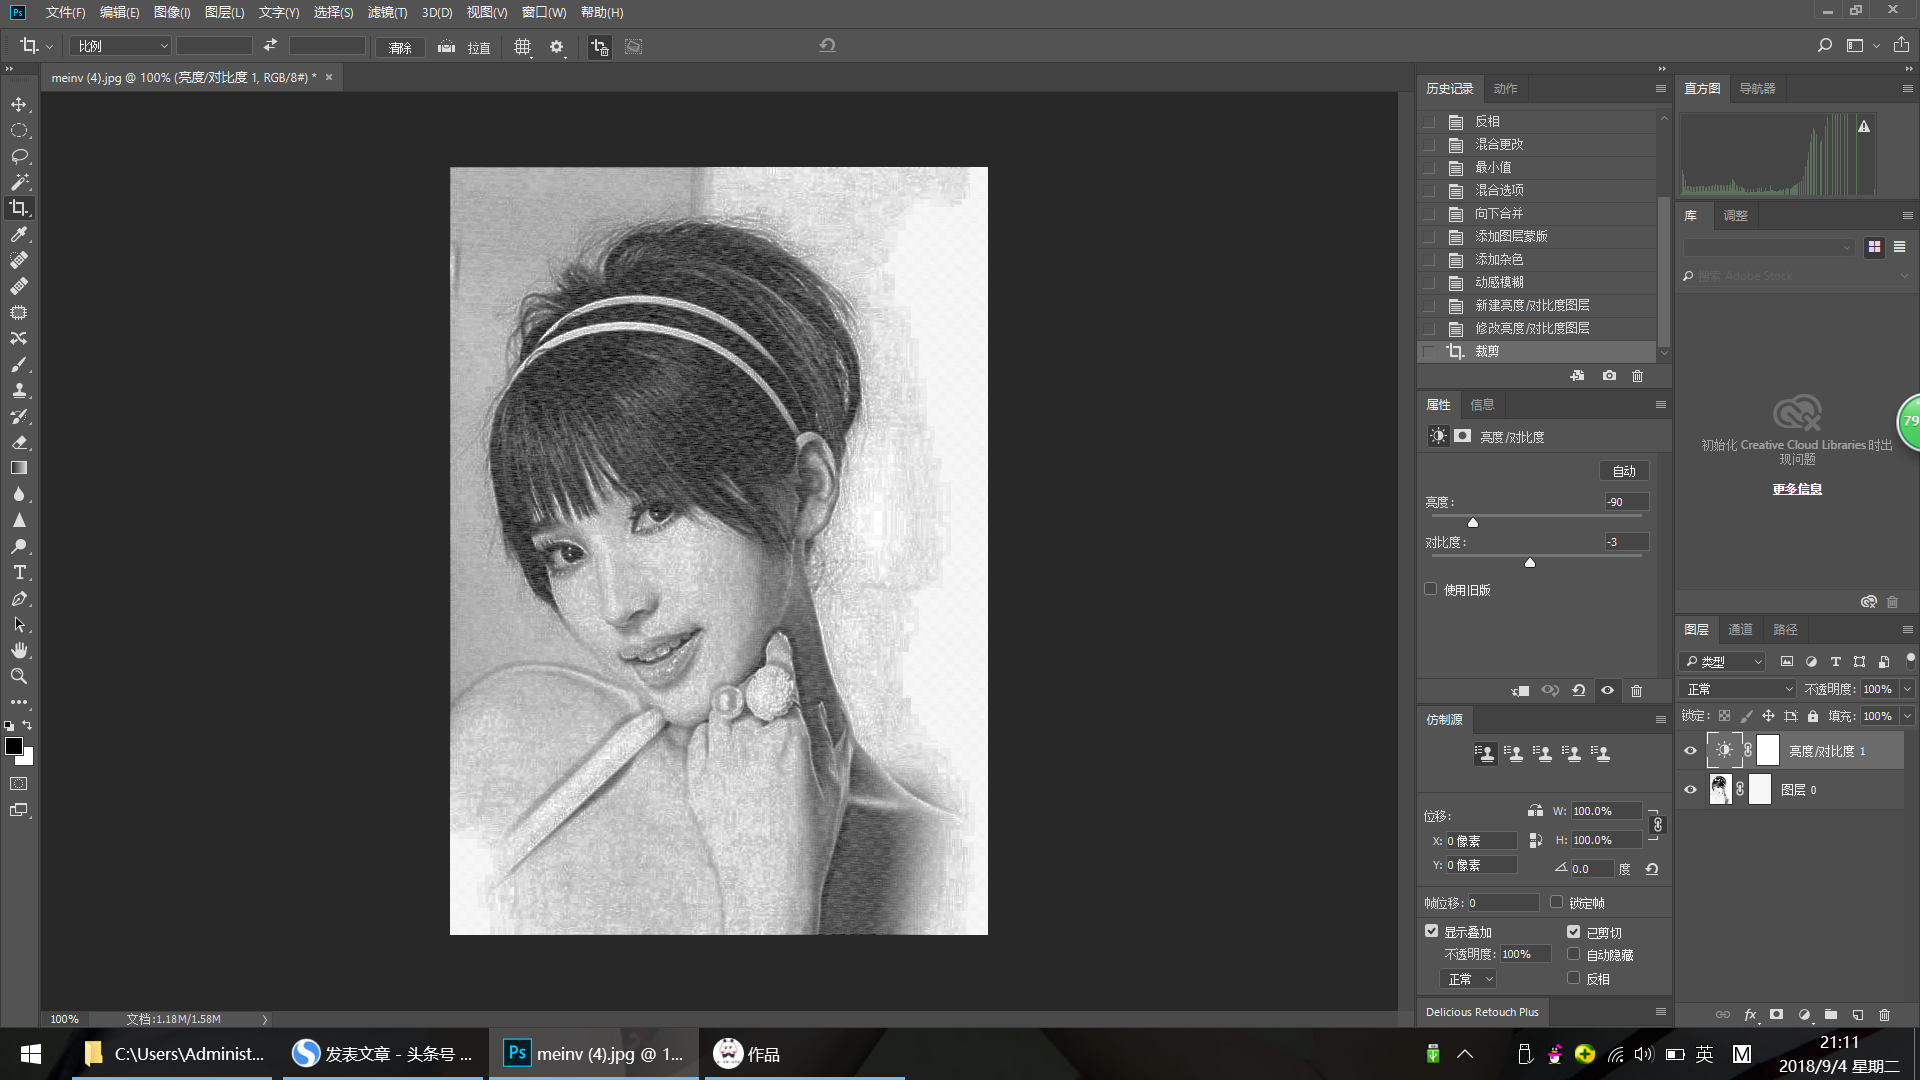
Task: Enable the 反相 checkbox in Clone Source
Action: point(1574,978)
